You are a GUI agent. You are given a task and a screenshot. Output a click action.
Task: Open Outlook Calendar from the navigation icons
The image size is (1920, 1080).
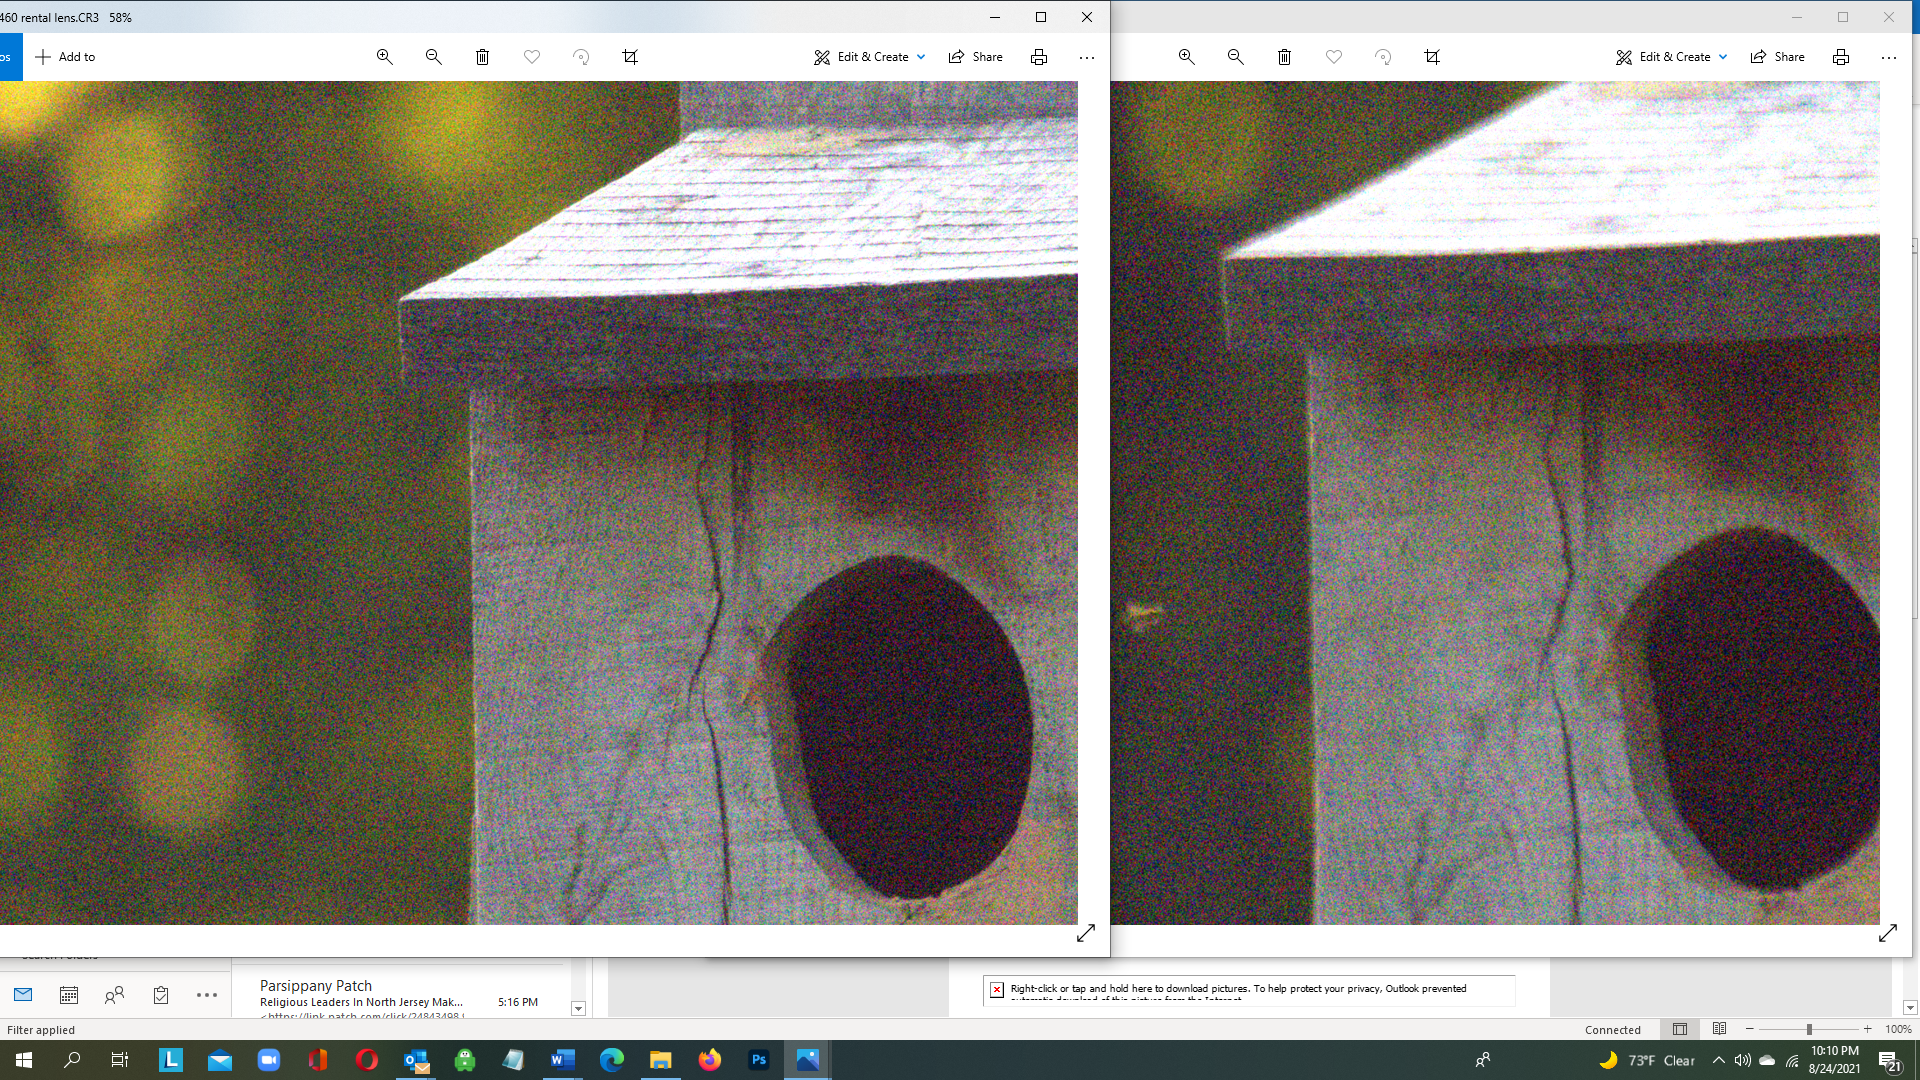(x=68, y=995)
